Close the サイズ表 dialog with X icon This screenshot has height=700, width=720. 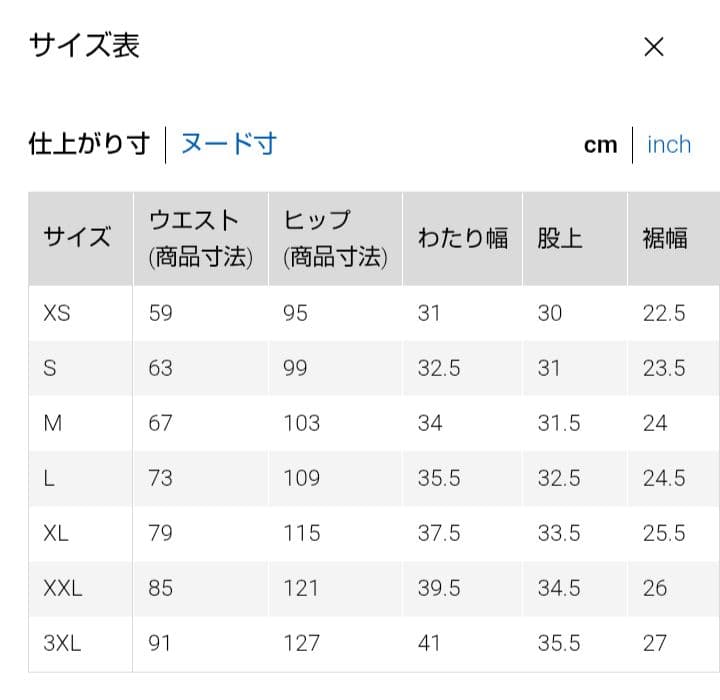tap(653, 47)
